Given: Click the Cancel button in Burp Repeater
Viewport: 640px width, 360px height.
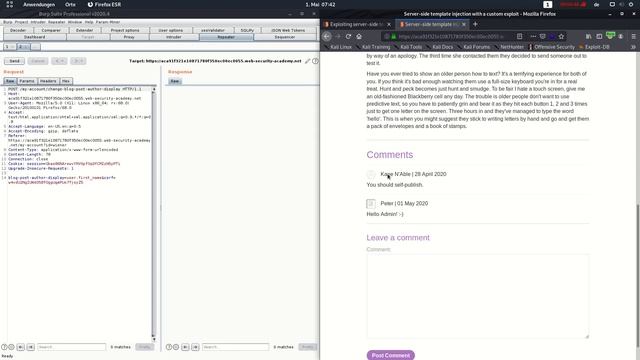Looking at the screenshot, I should click(x=38, y=61).
